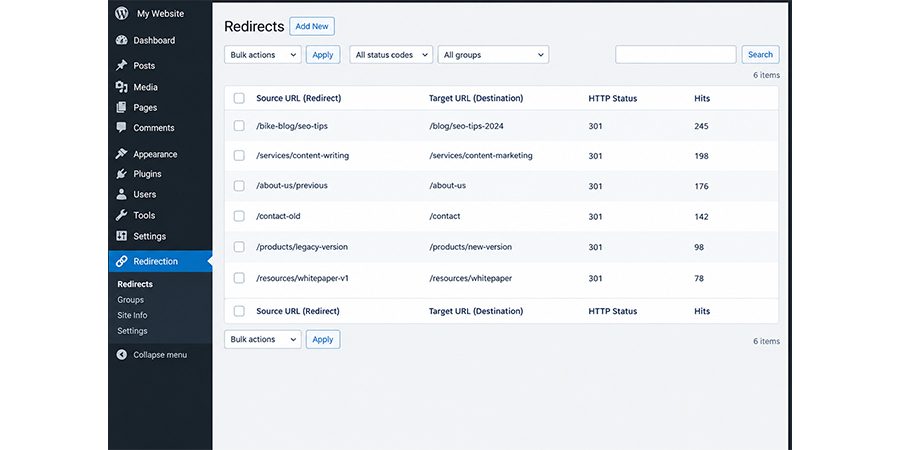Select the /services/content-writing row checkbox

239,156
